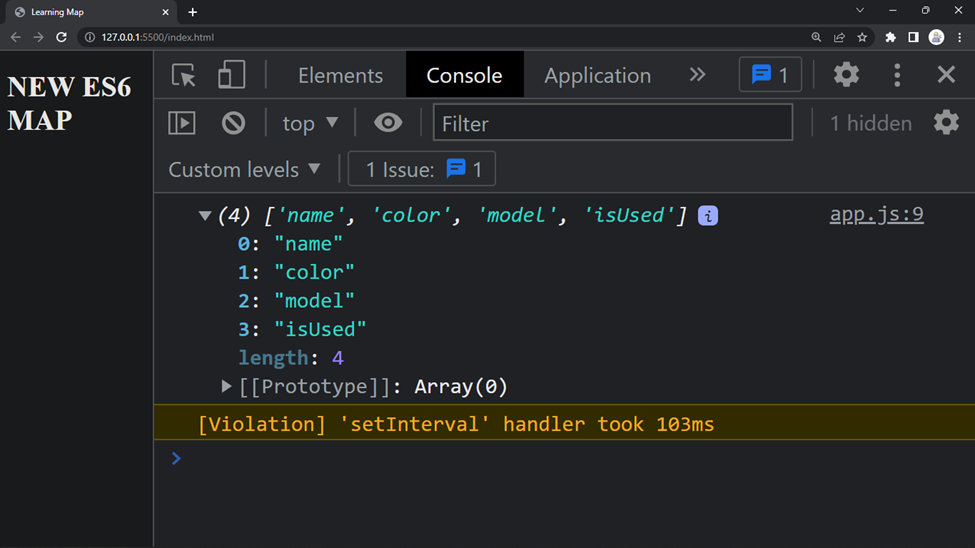Focus the console Filter field
The height and width of the screenshot is (548, 975).
coord(612,123)
